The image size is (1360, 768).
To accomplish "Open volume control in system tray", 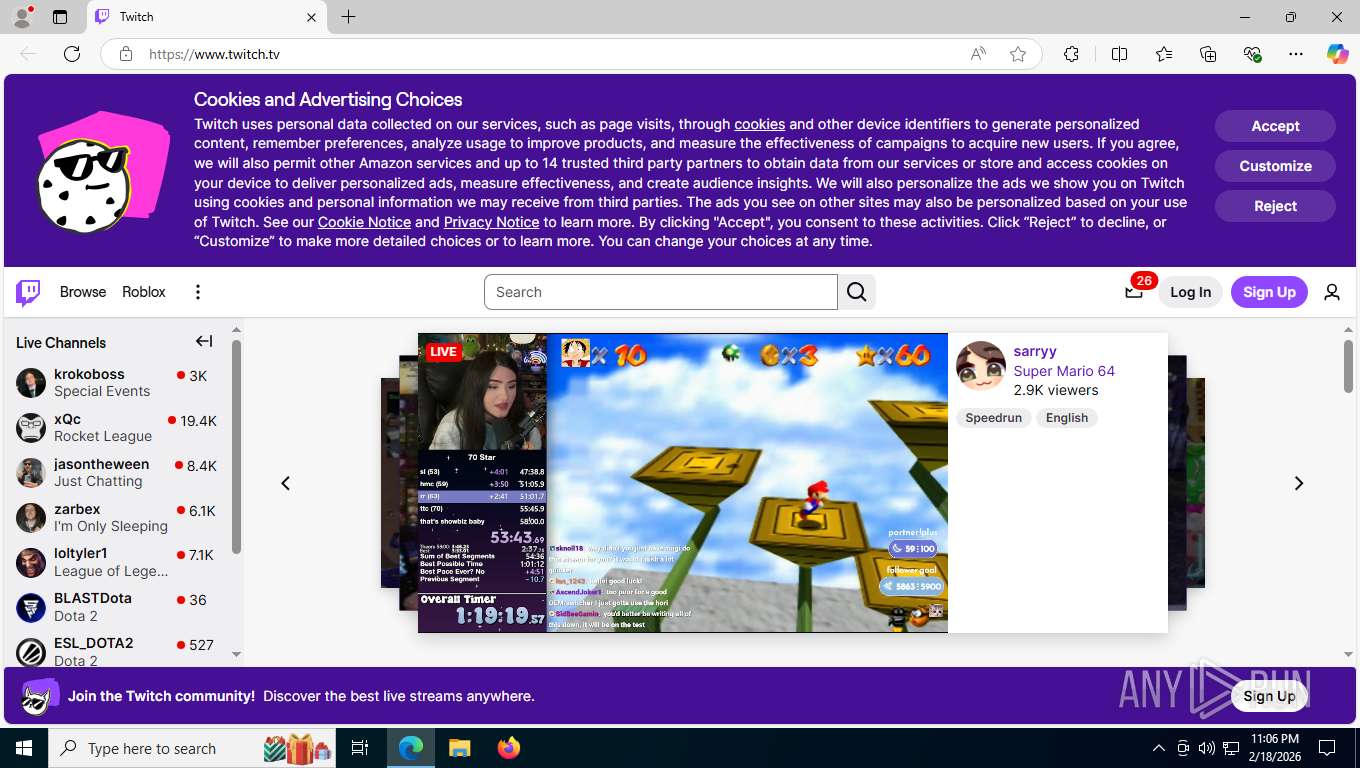I will pyautogui.click(x=1206, y=748).
